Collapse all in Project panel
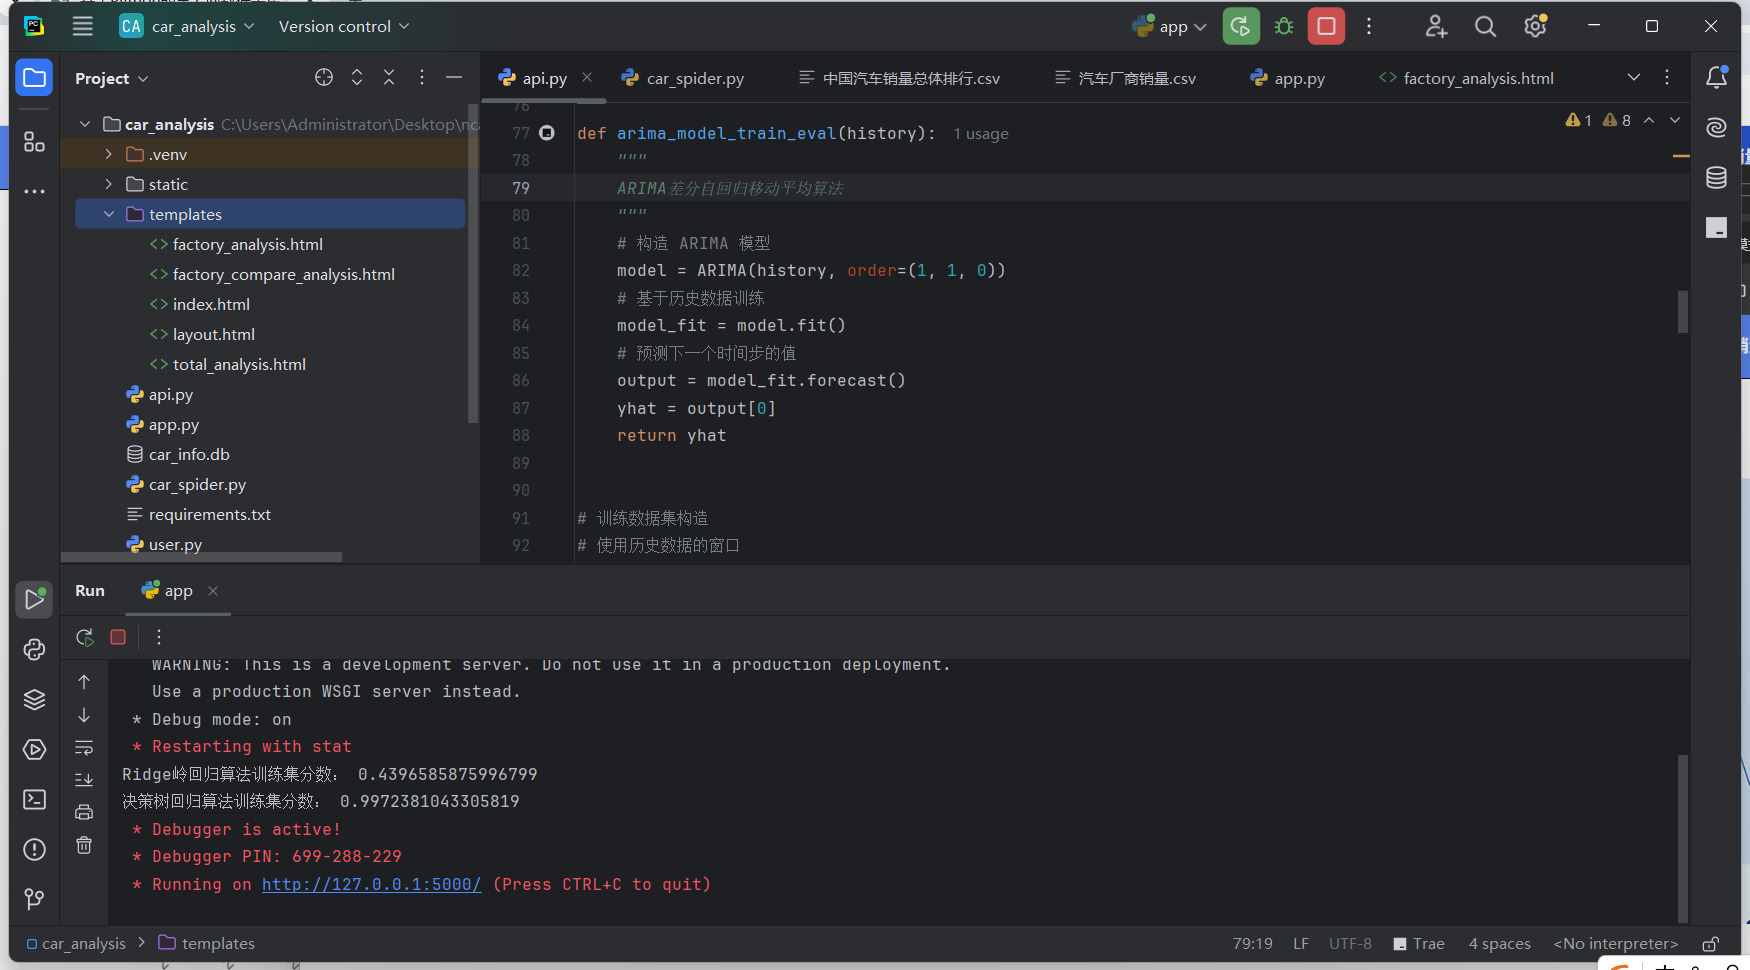The image size is (1750, 970). [x=389, y=78]
